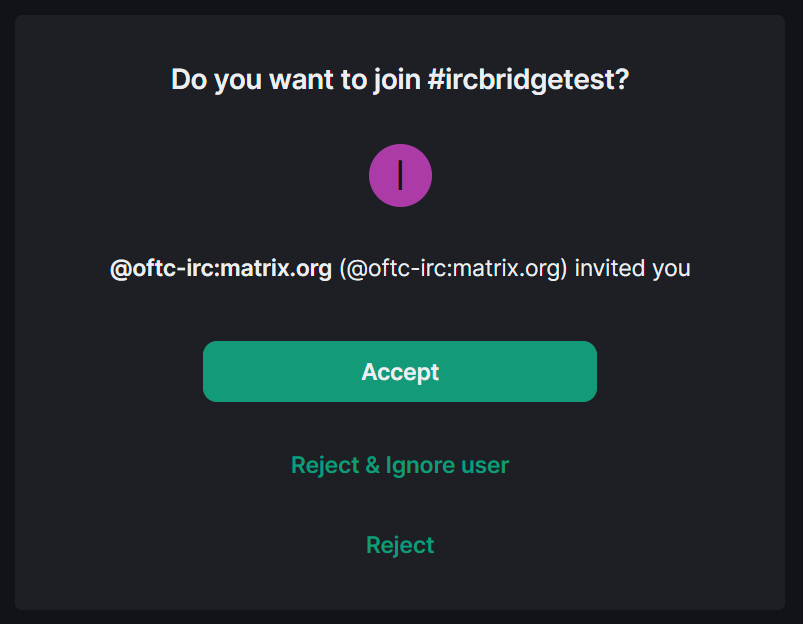The width and height of the screenshot is (803, 624).
Task: Click the purple room avatar circle
Action: pyautogui.click(x=400, y=176)
